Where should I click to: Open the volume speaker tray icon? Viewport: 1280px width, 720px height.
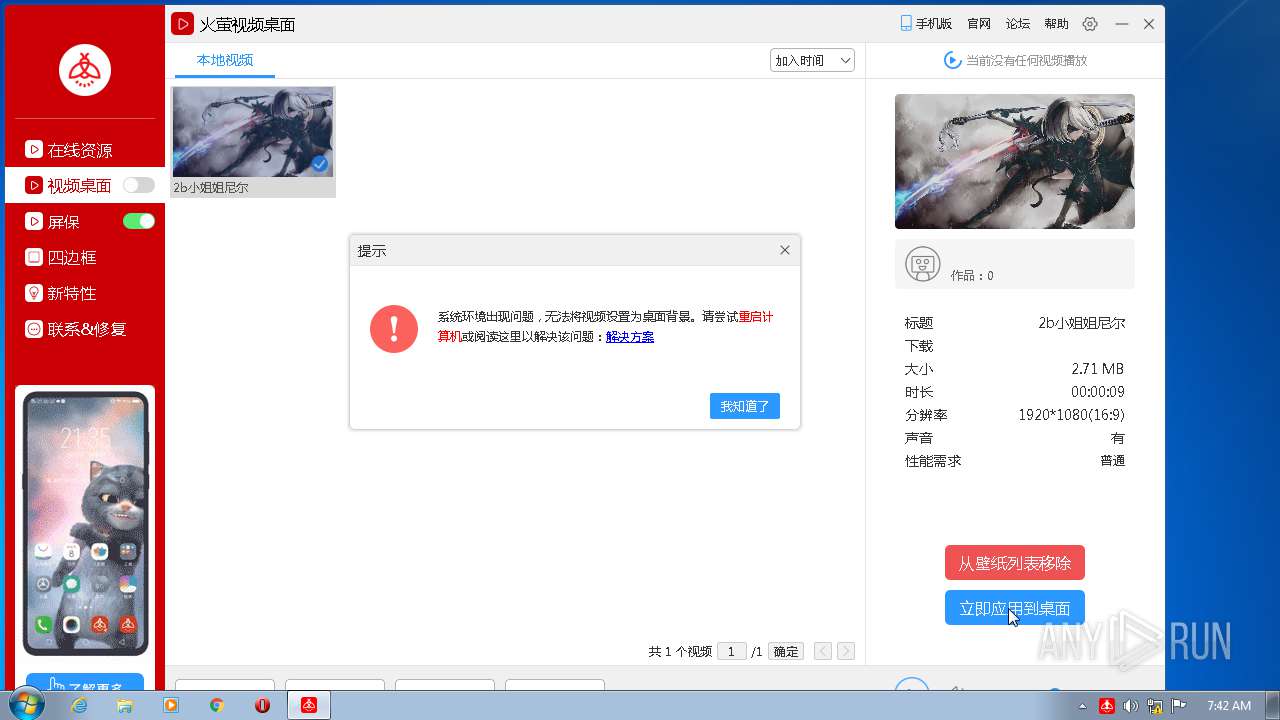pyautogui.click(x=1131, y=705)
